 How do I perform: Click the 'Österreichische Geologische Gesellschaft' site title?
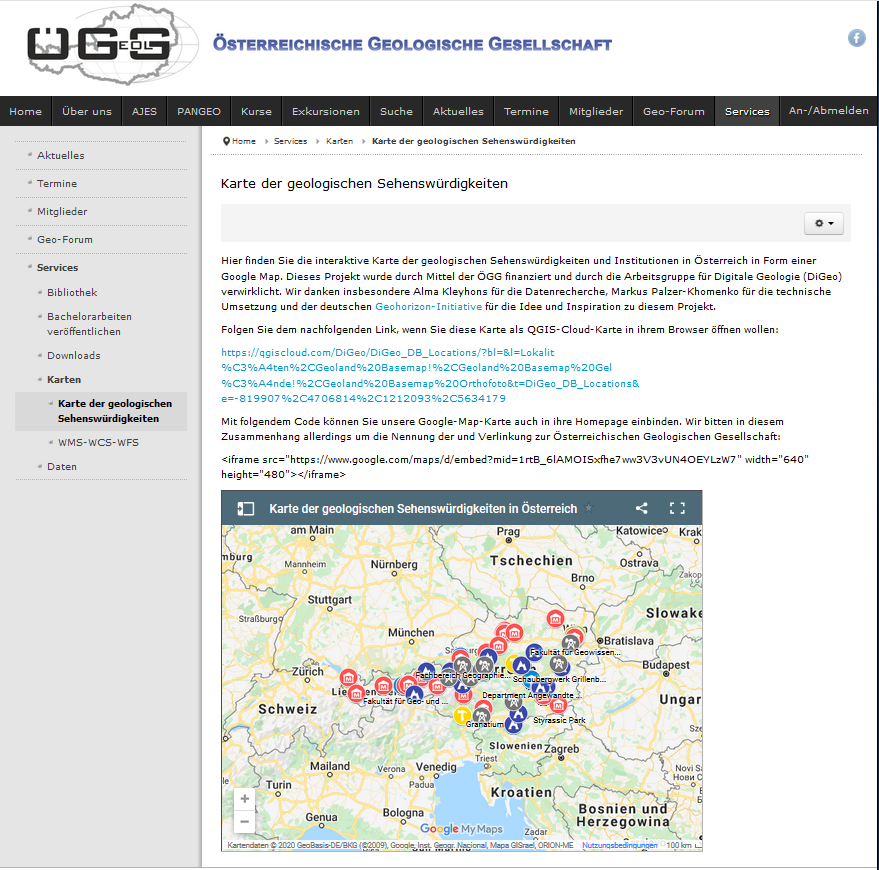(x=412, y=44)
